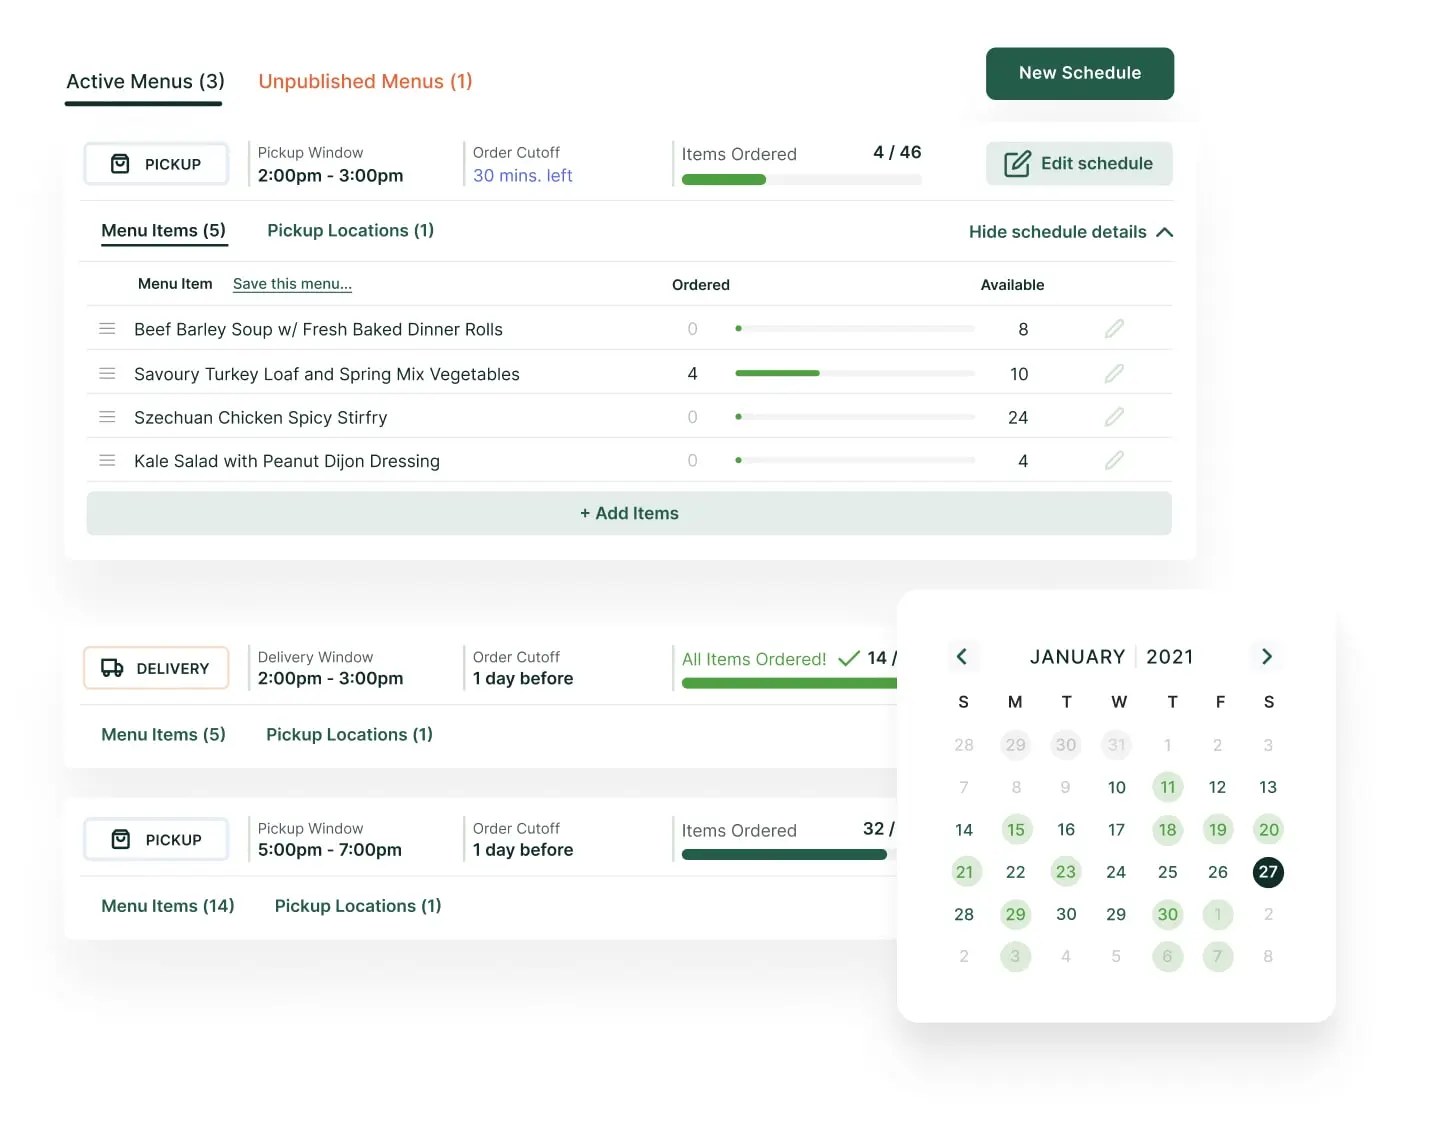The image size is (1440, 1134).
Task: Click the Items Ordered progress bar
Action: [x=800, y=179]
